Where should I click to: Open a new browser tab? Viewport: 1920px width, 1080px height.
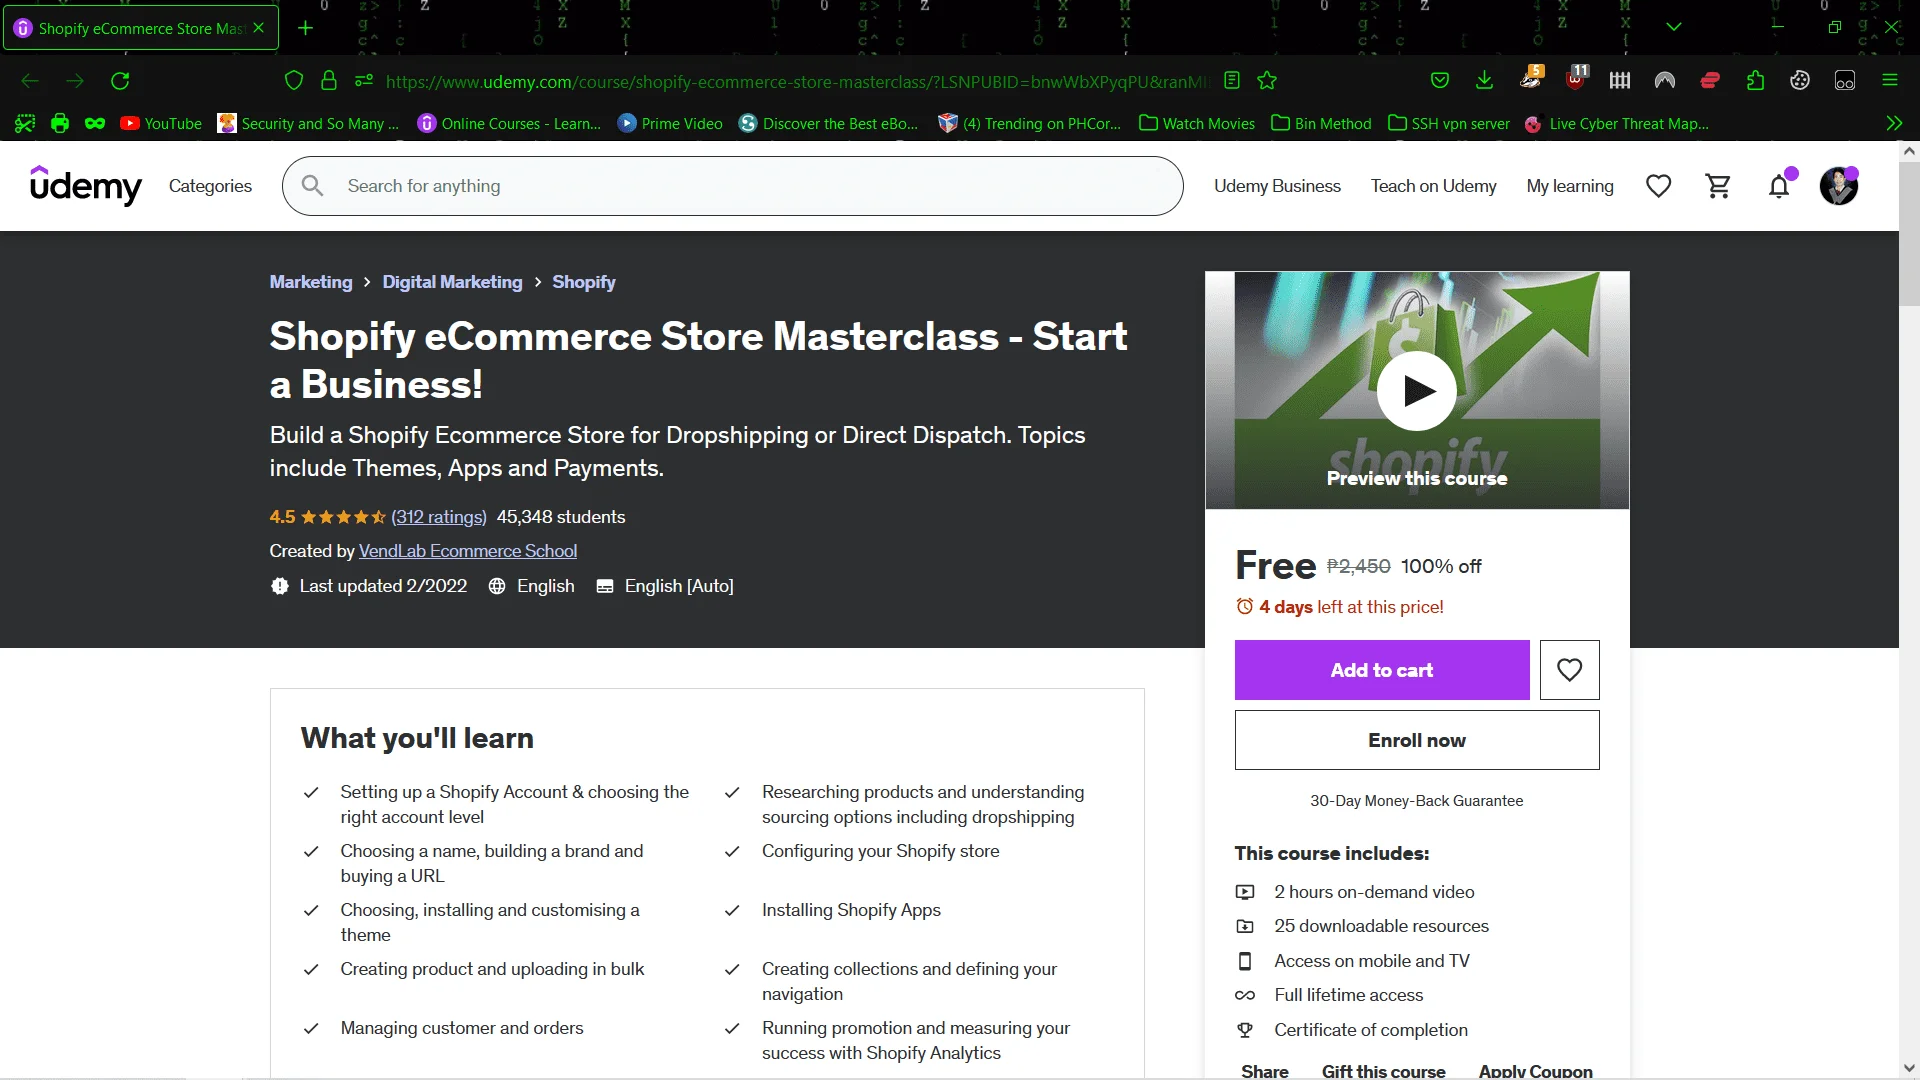tap(305, 28)
